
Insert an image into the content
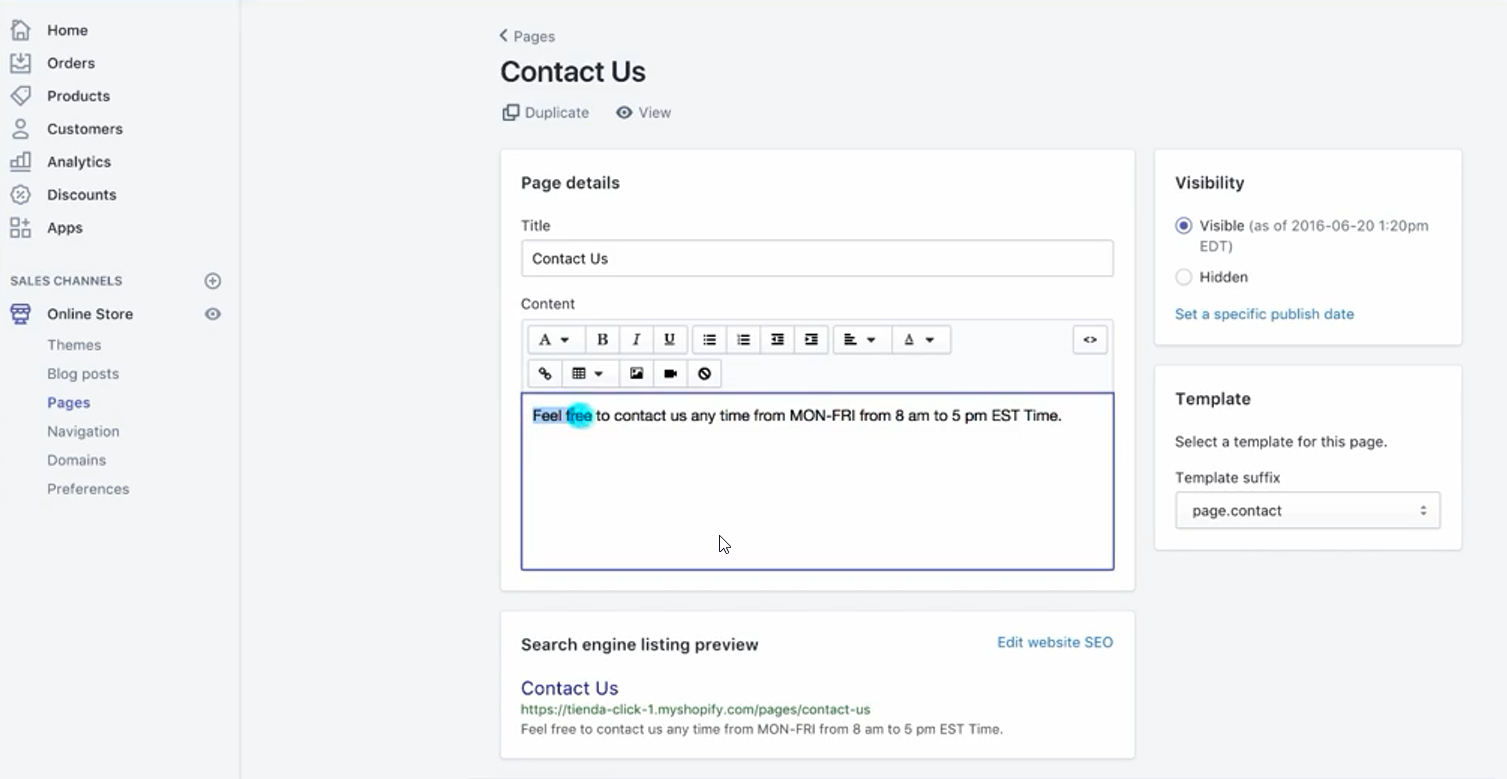(636, 374)
